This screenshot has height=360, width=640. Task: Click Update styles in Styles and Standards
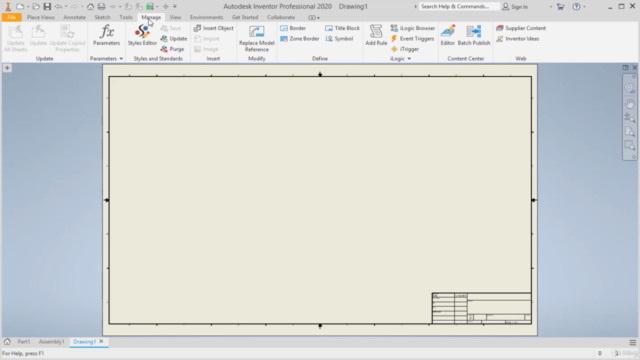coord(173,39)
